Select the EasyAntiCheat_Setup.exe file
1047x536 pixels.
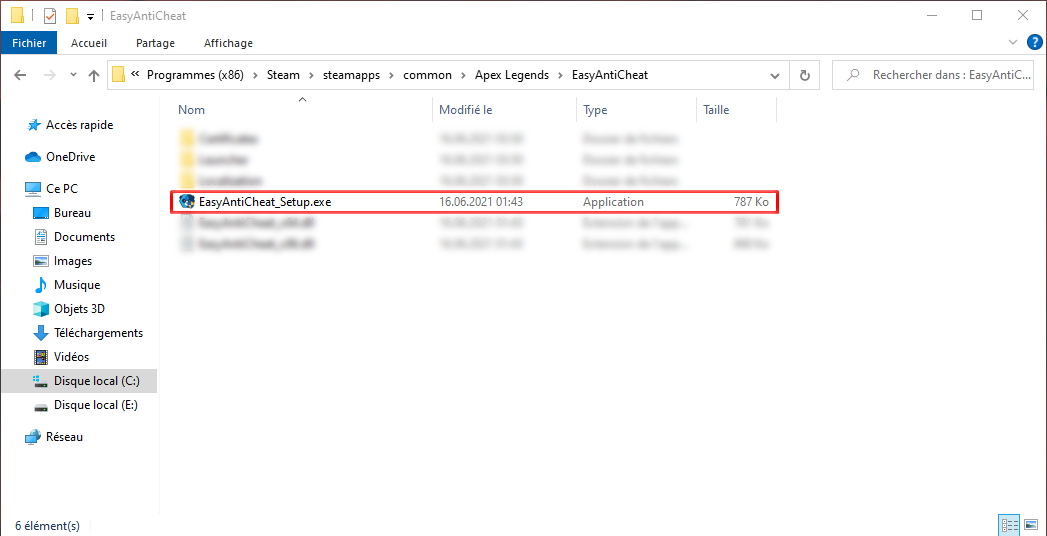point(475,202)
